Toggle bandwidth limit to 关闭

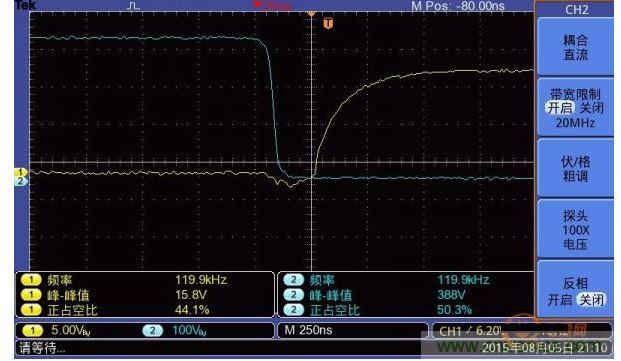tap(592, 108)
